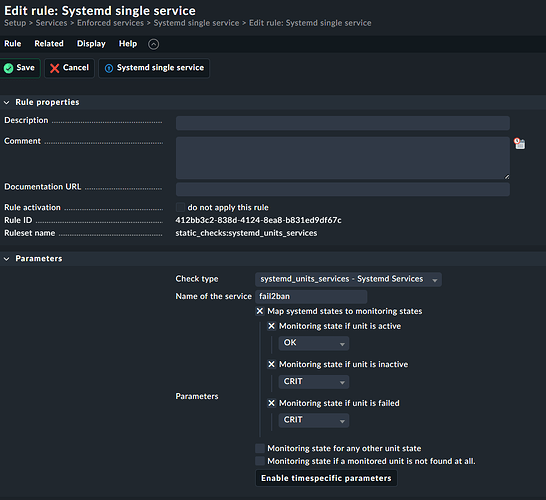Enable 'Monitoring state if a monitored unit is not found'

click(x=260, y=461)
